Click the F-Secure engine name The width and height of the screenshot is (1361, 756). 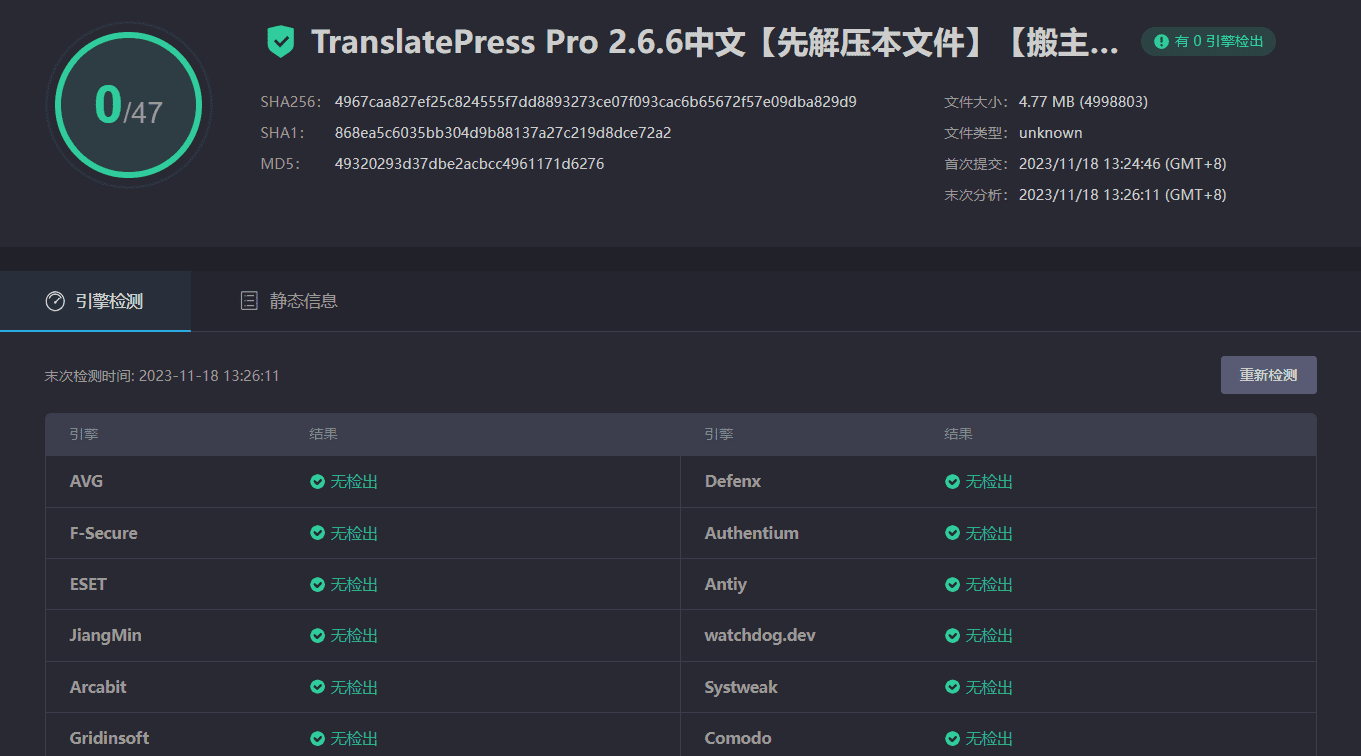coord(104,533)
